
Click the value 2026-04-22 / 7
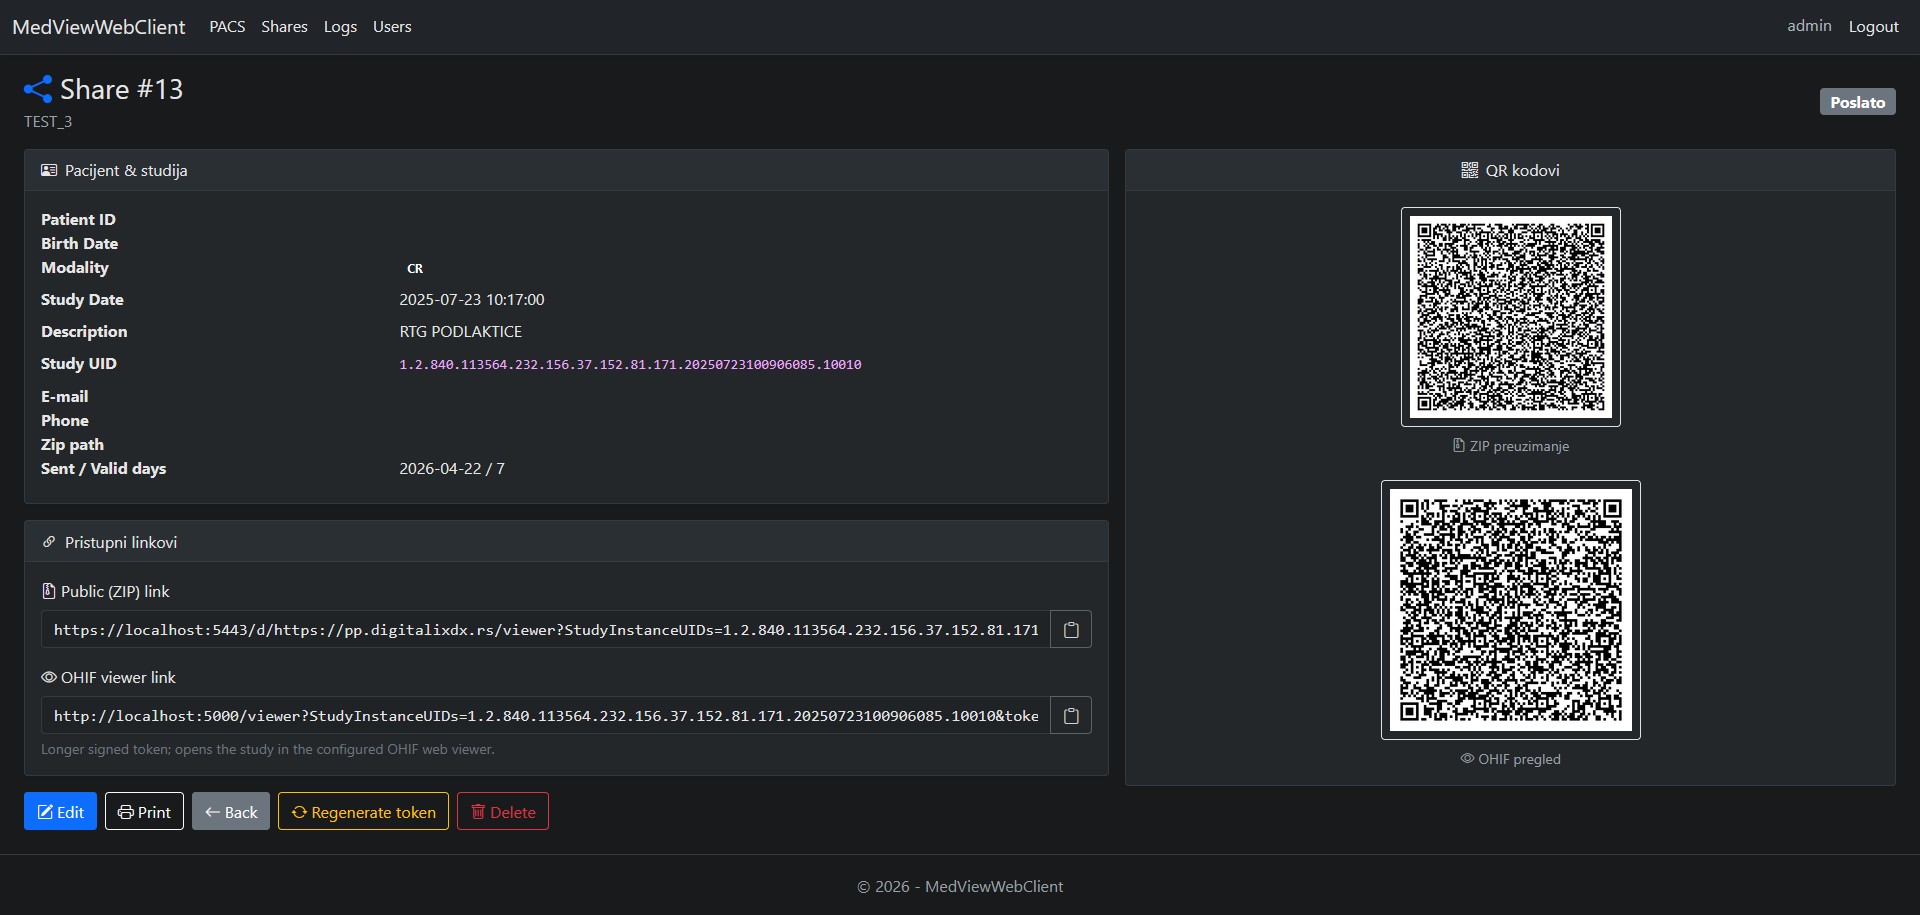point(452,468)
